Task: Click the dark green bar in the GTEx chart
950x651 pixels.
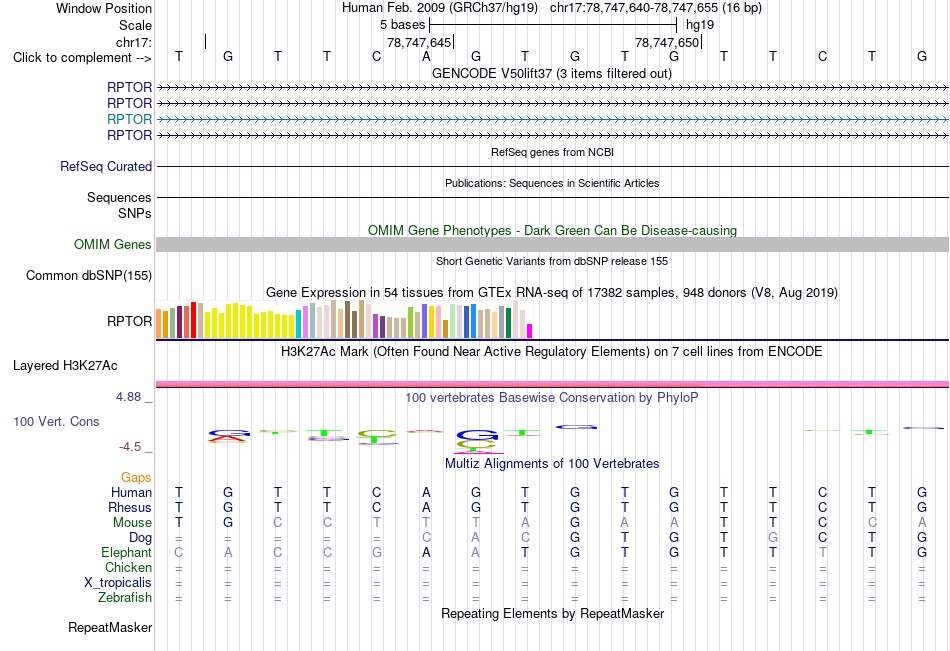Action: coord(508,323)
